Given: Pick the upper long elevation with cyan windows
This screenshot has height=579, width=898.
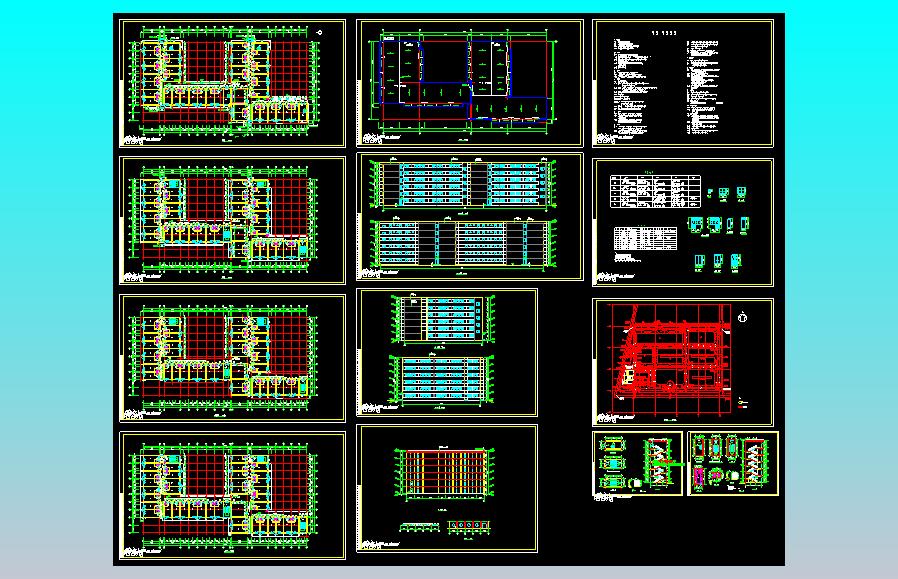Looking at the screenshot, I should [463, 184].
